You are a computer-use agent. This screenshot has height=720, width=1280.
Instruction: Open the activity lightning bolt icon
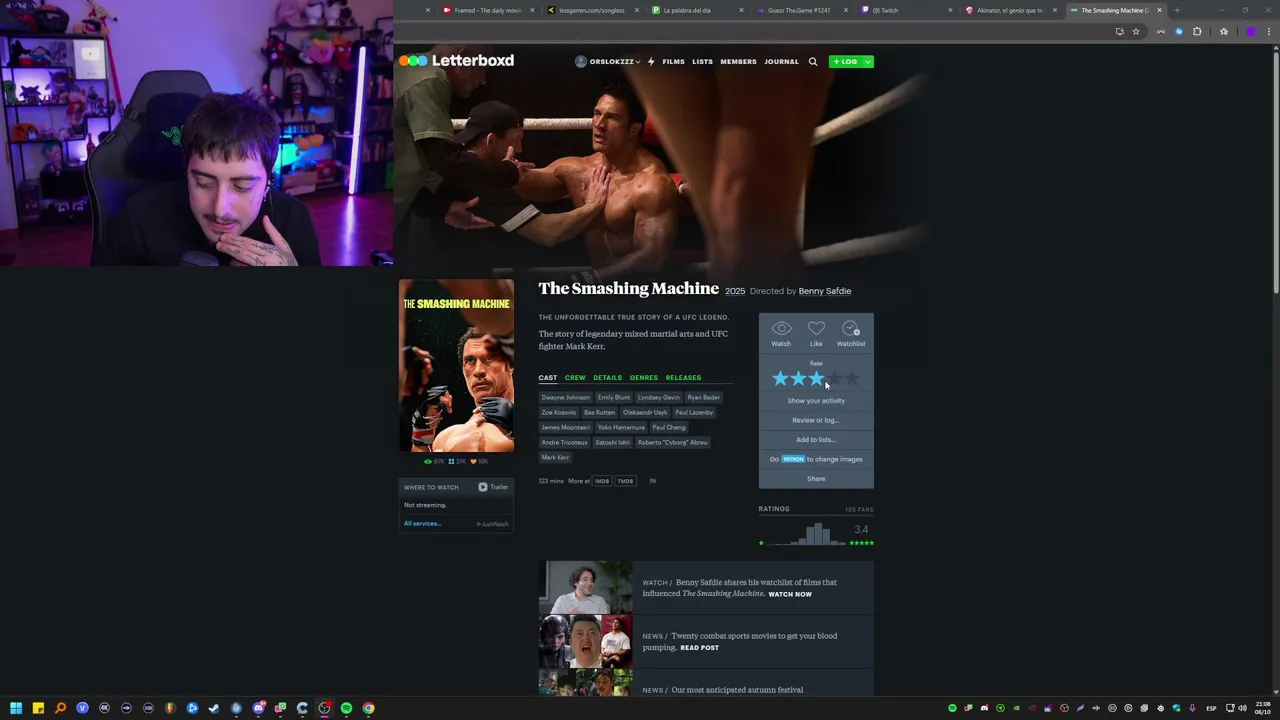point(651,62)
